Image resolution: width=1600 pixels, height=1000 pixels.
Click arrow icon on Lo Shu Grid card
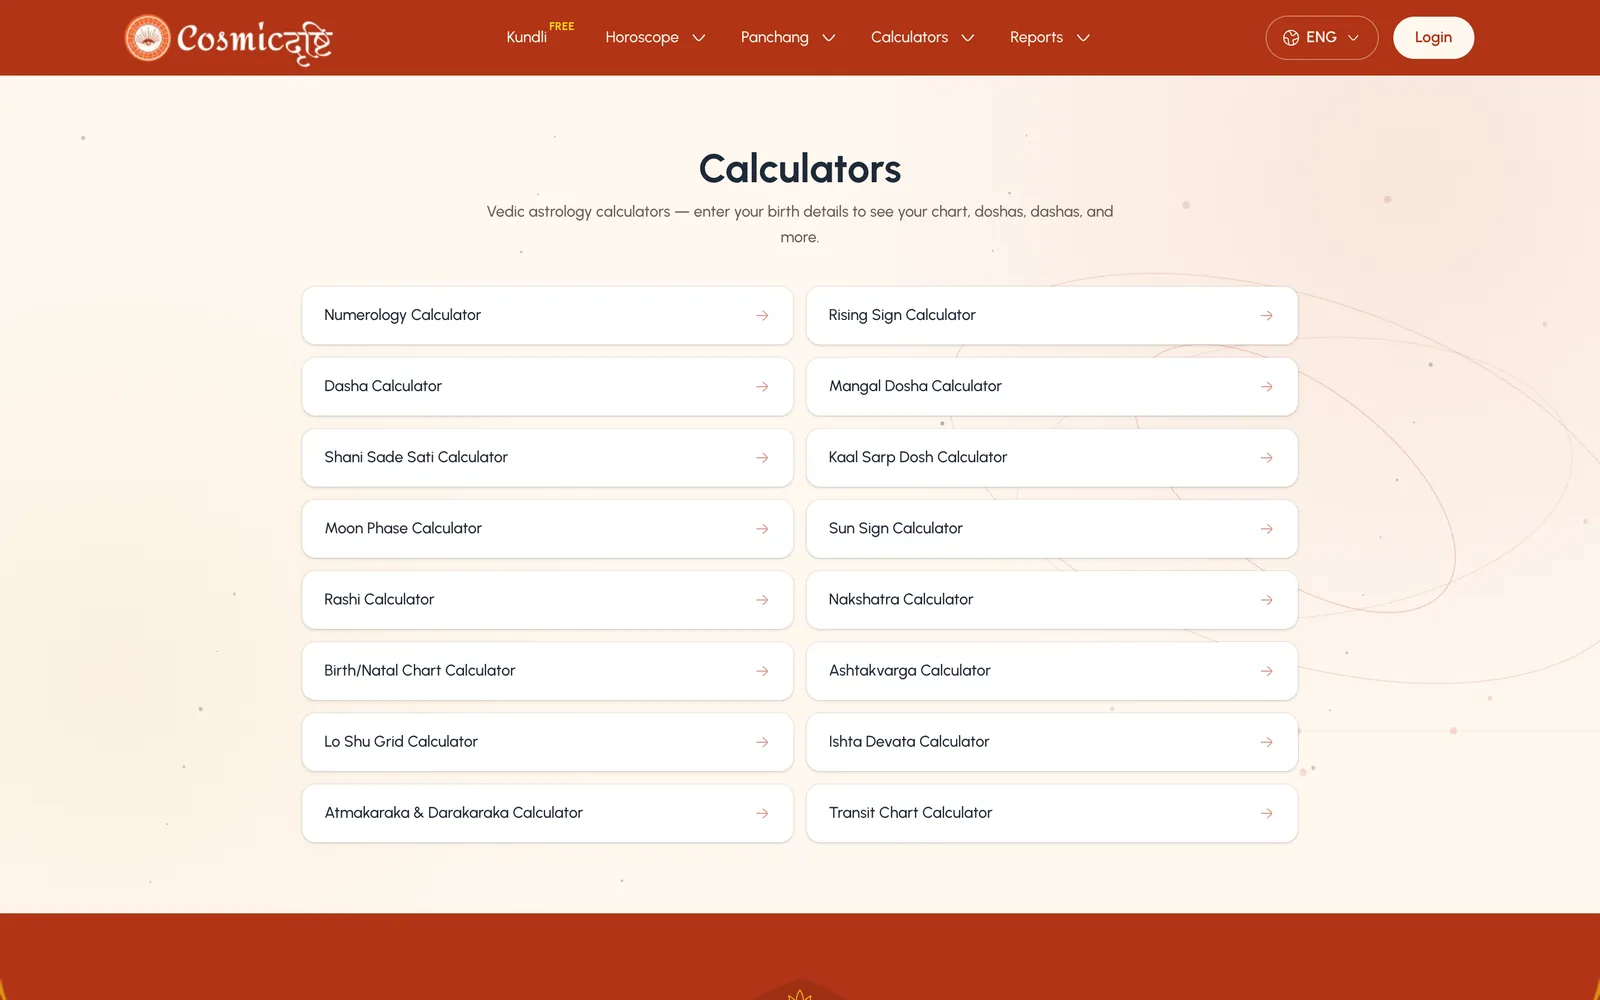[x=762, y=742]
